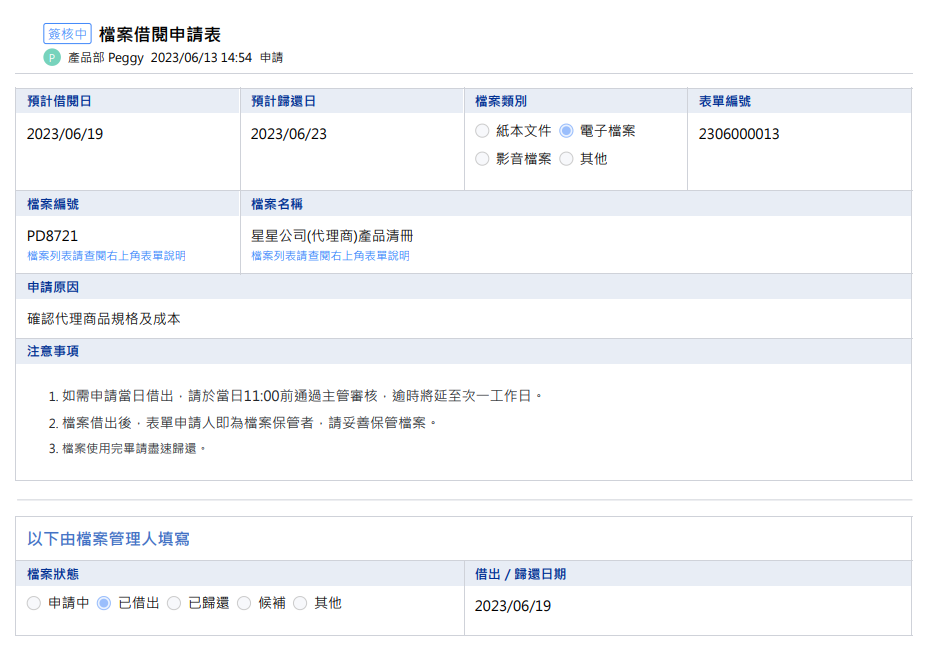Click note 2 about 檔案保管者
The image size is (933, 654).
pyautogui.click(x=242, y=423)
